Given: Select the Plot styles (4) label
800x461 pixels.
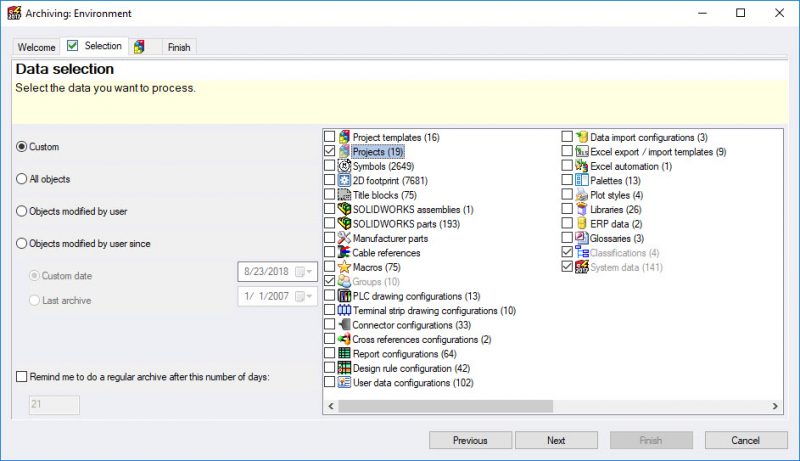Looking at the screenshot, I should pos(616,195).
